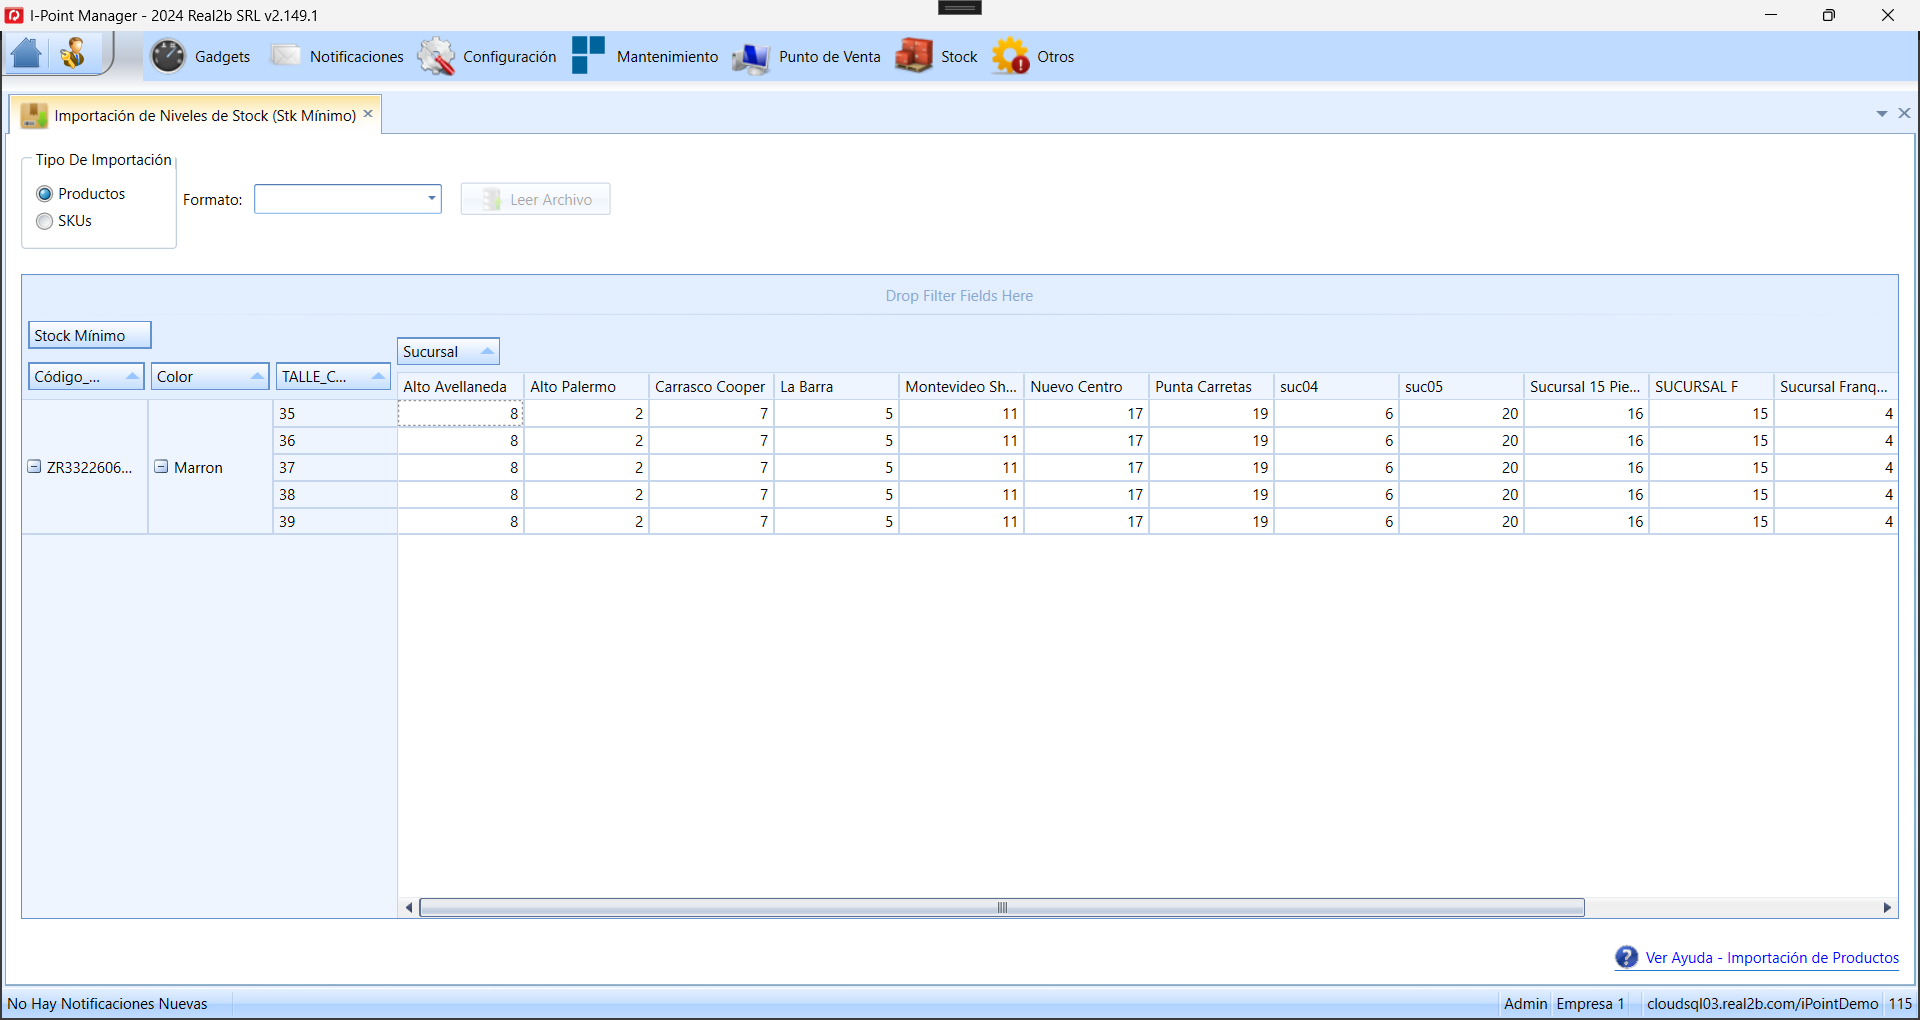This screenshot has height=1020, width=1920.
Task: Click suc05 cell for talle 38
Action: 1461,494
